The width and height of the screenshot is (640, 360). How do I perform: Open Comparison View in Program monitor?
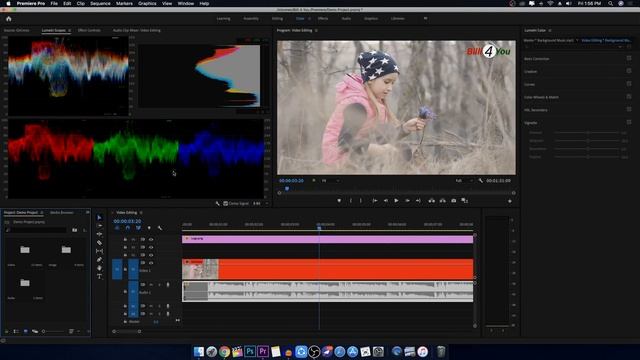[464, 201]
